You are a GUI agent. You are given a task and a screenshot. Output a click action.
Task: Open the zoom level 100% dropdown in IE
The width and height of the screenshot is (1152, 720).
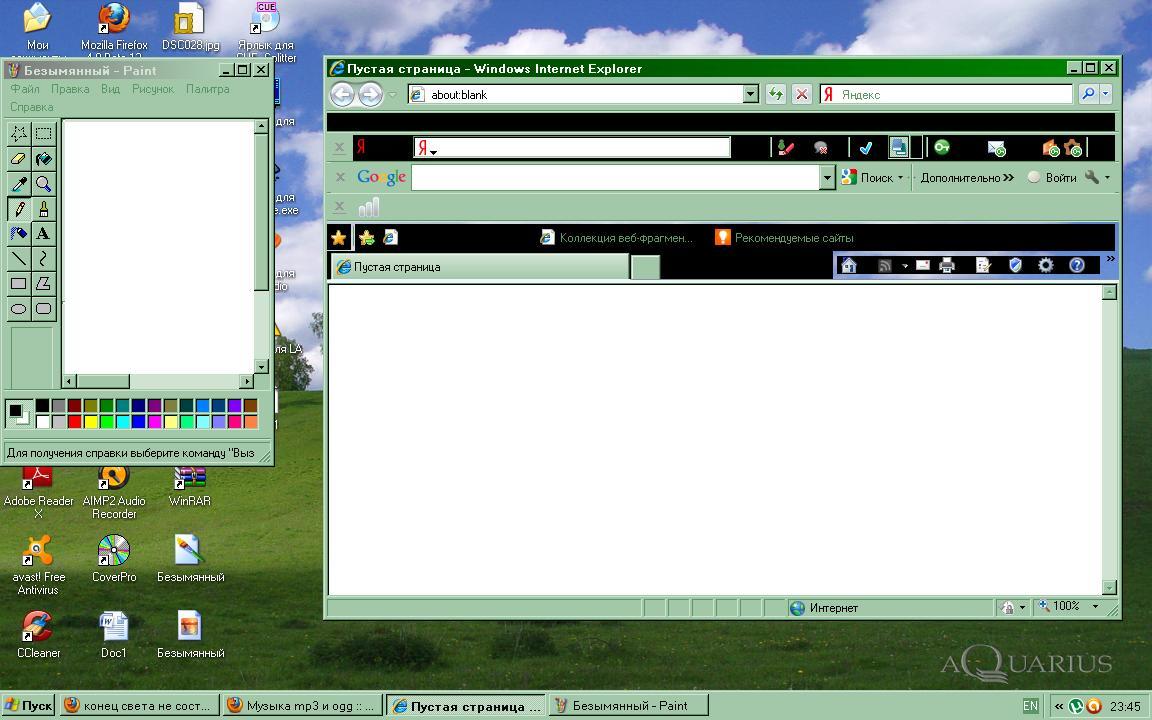[1095, 607]
